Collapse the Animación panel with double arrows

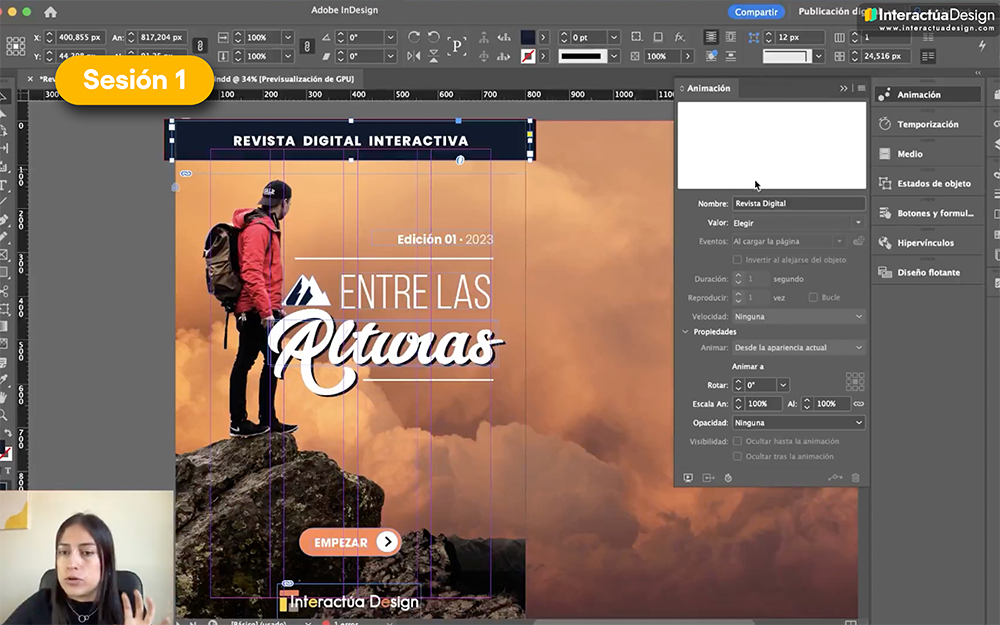[844, 88]
